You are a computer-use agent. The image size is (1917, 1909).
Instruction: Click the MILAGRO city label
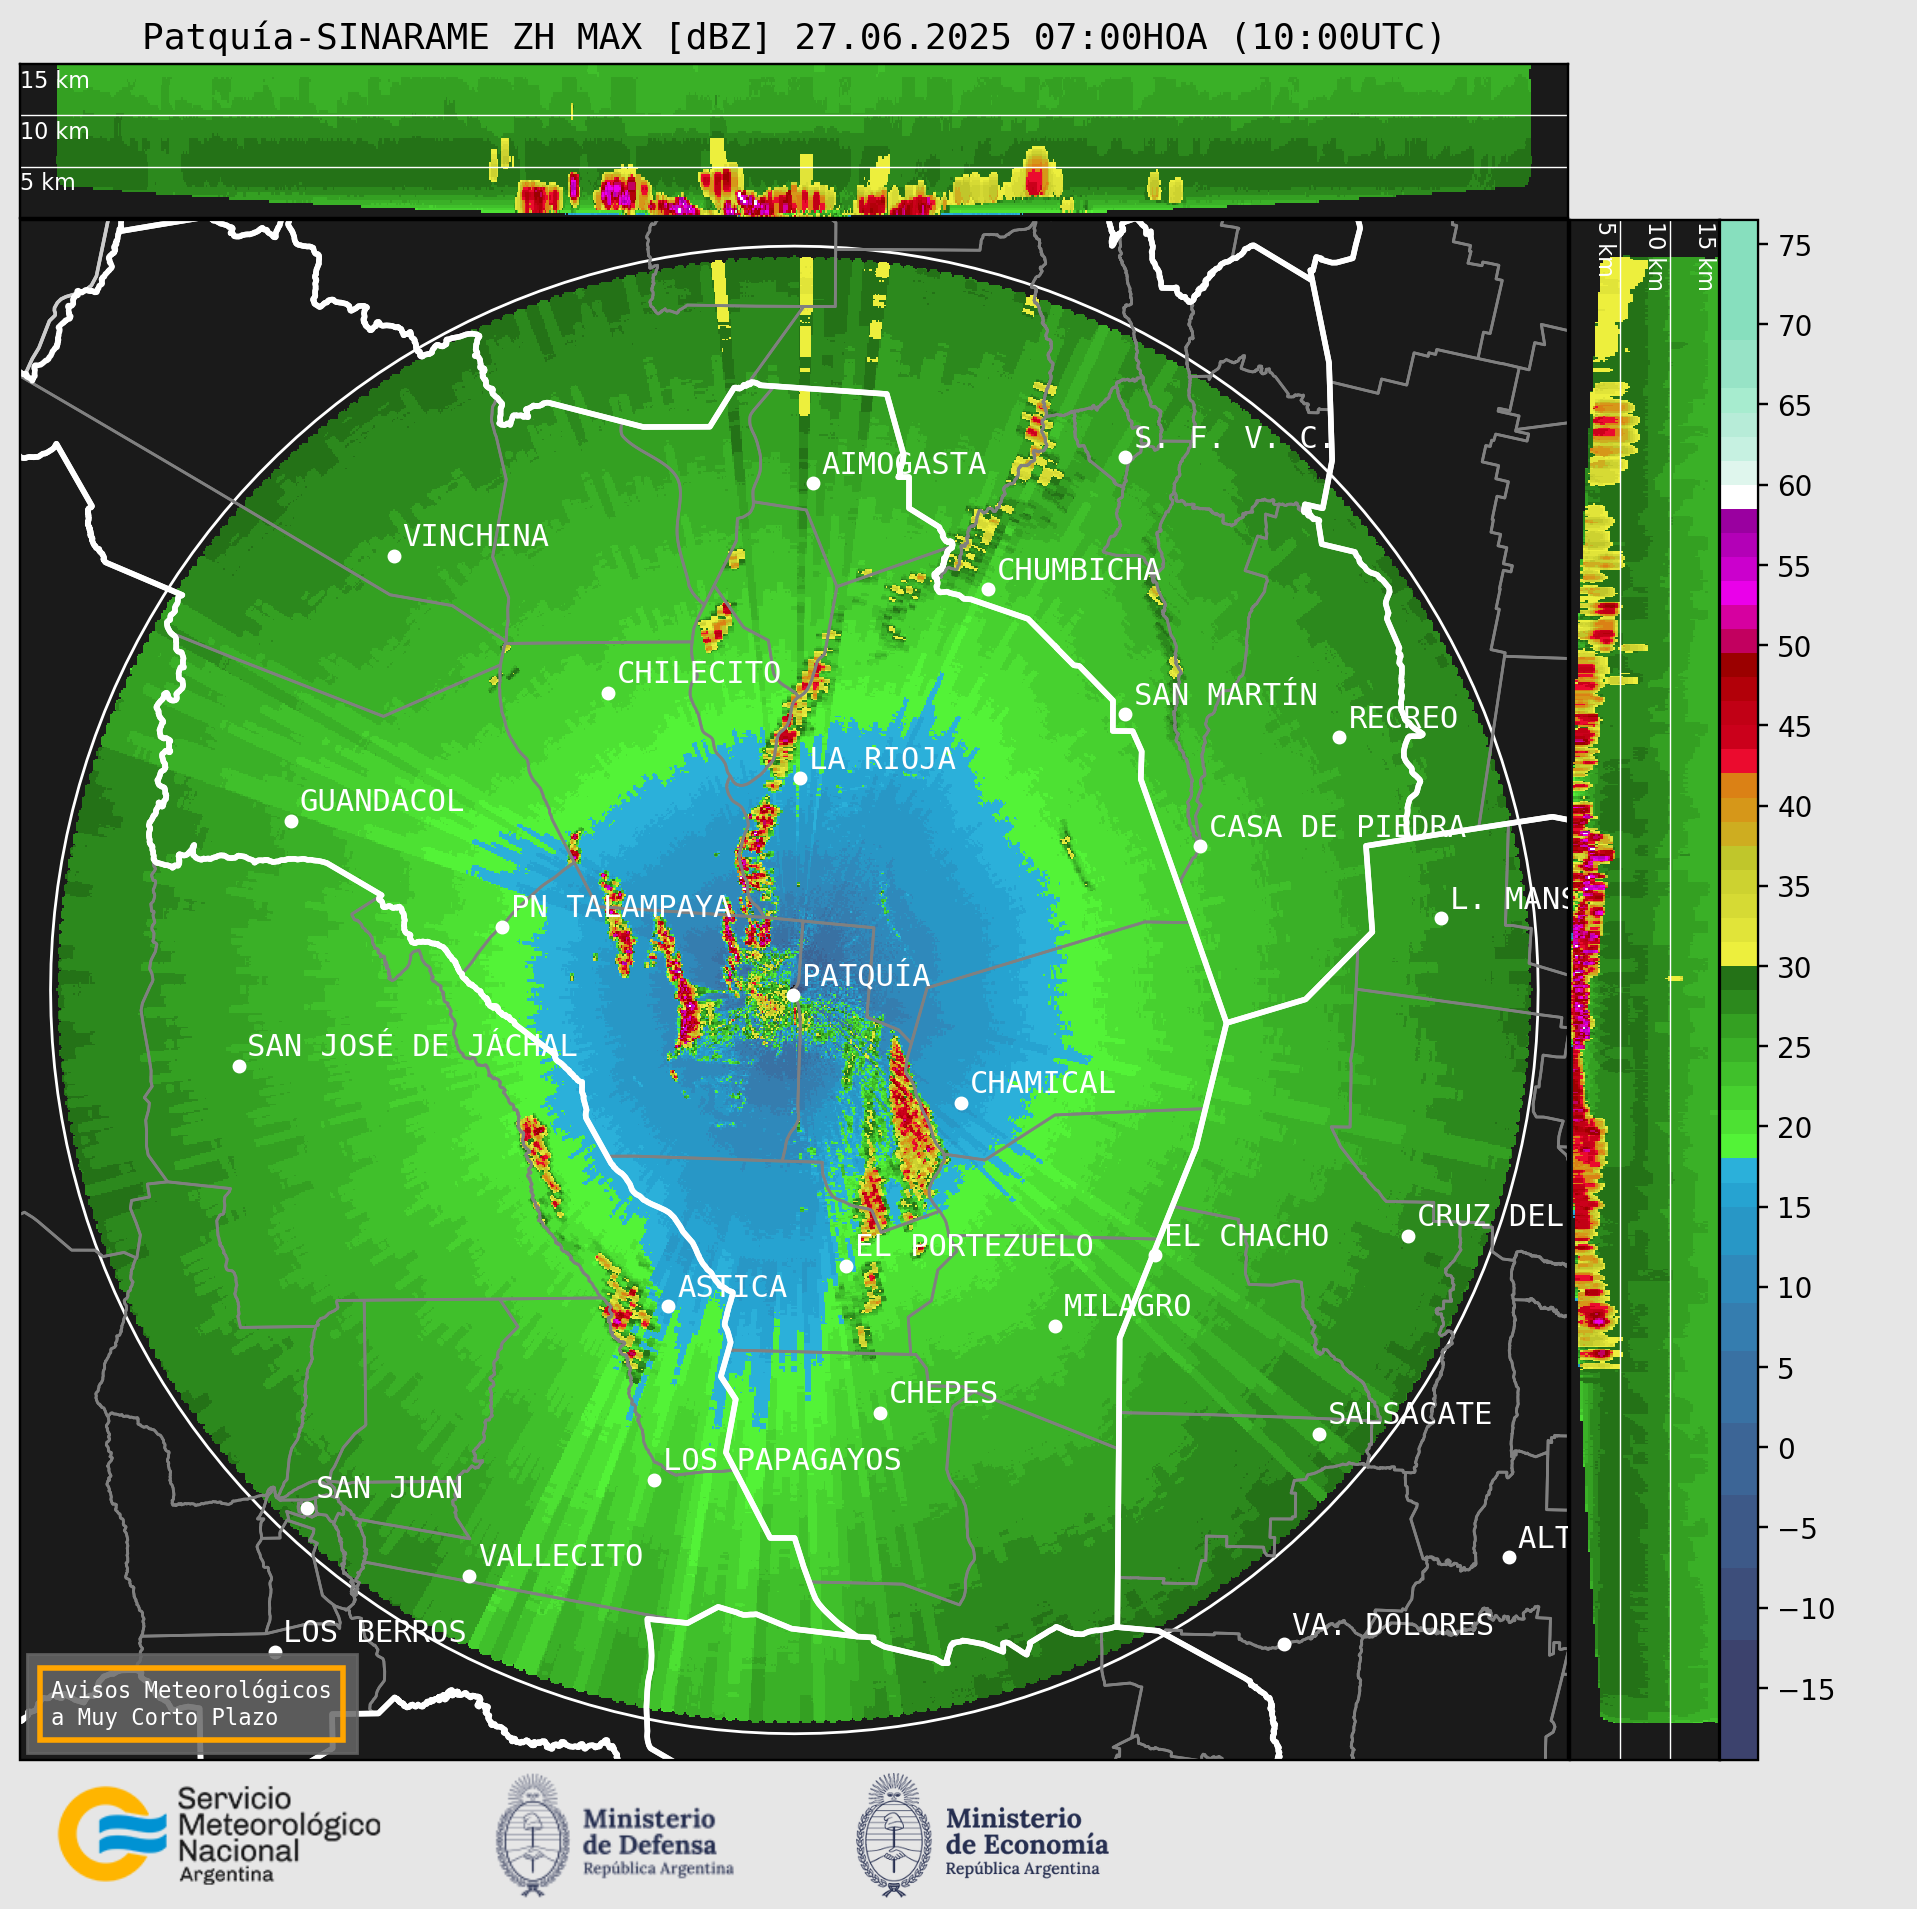click(x=1127, y=1305)
